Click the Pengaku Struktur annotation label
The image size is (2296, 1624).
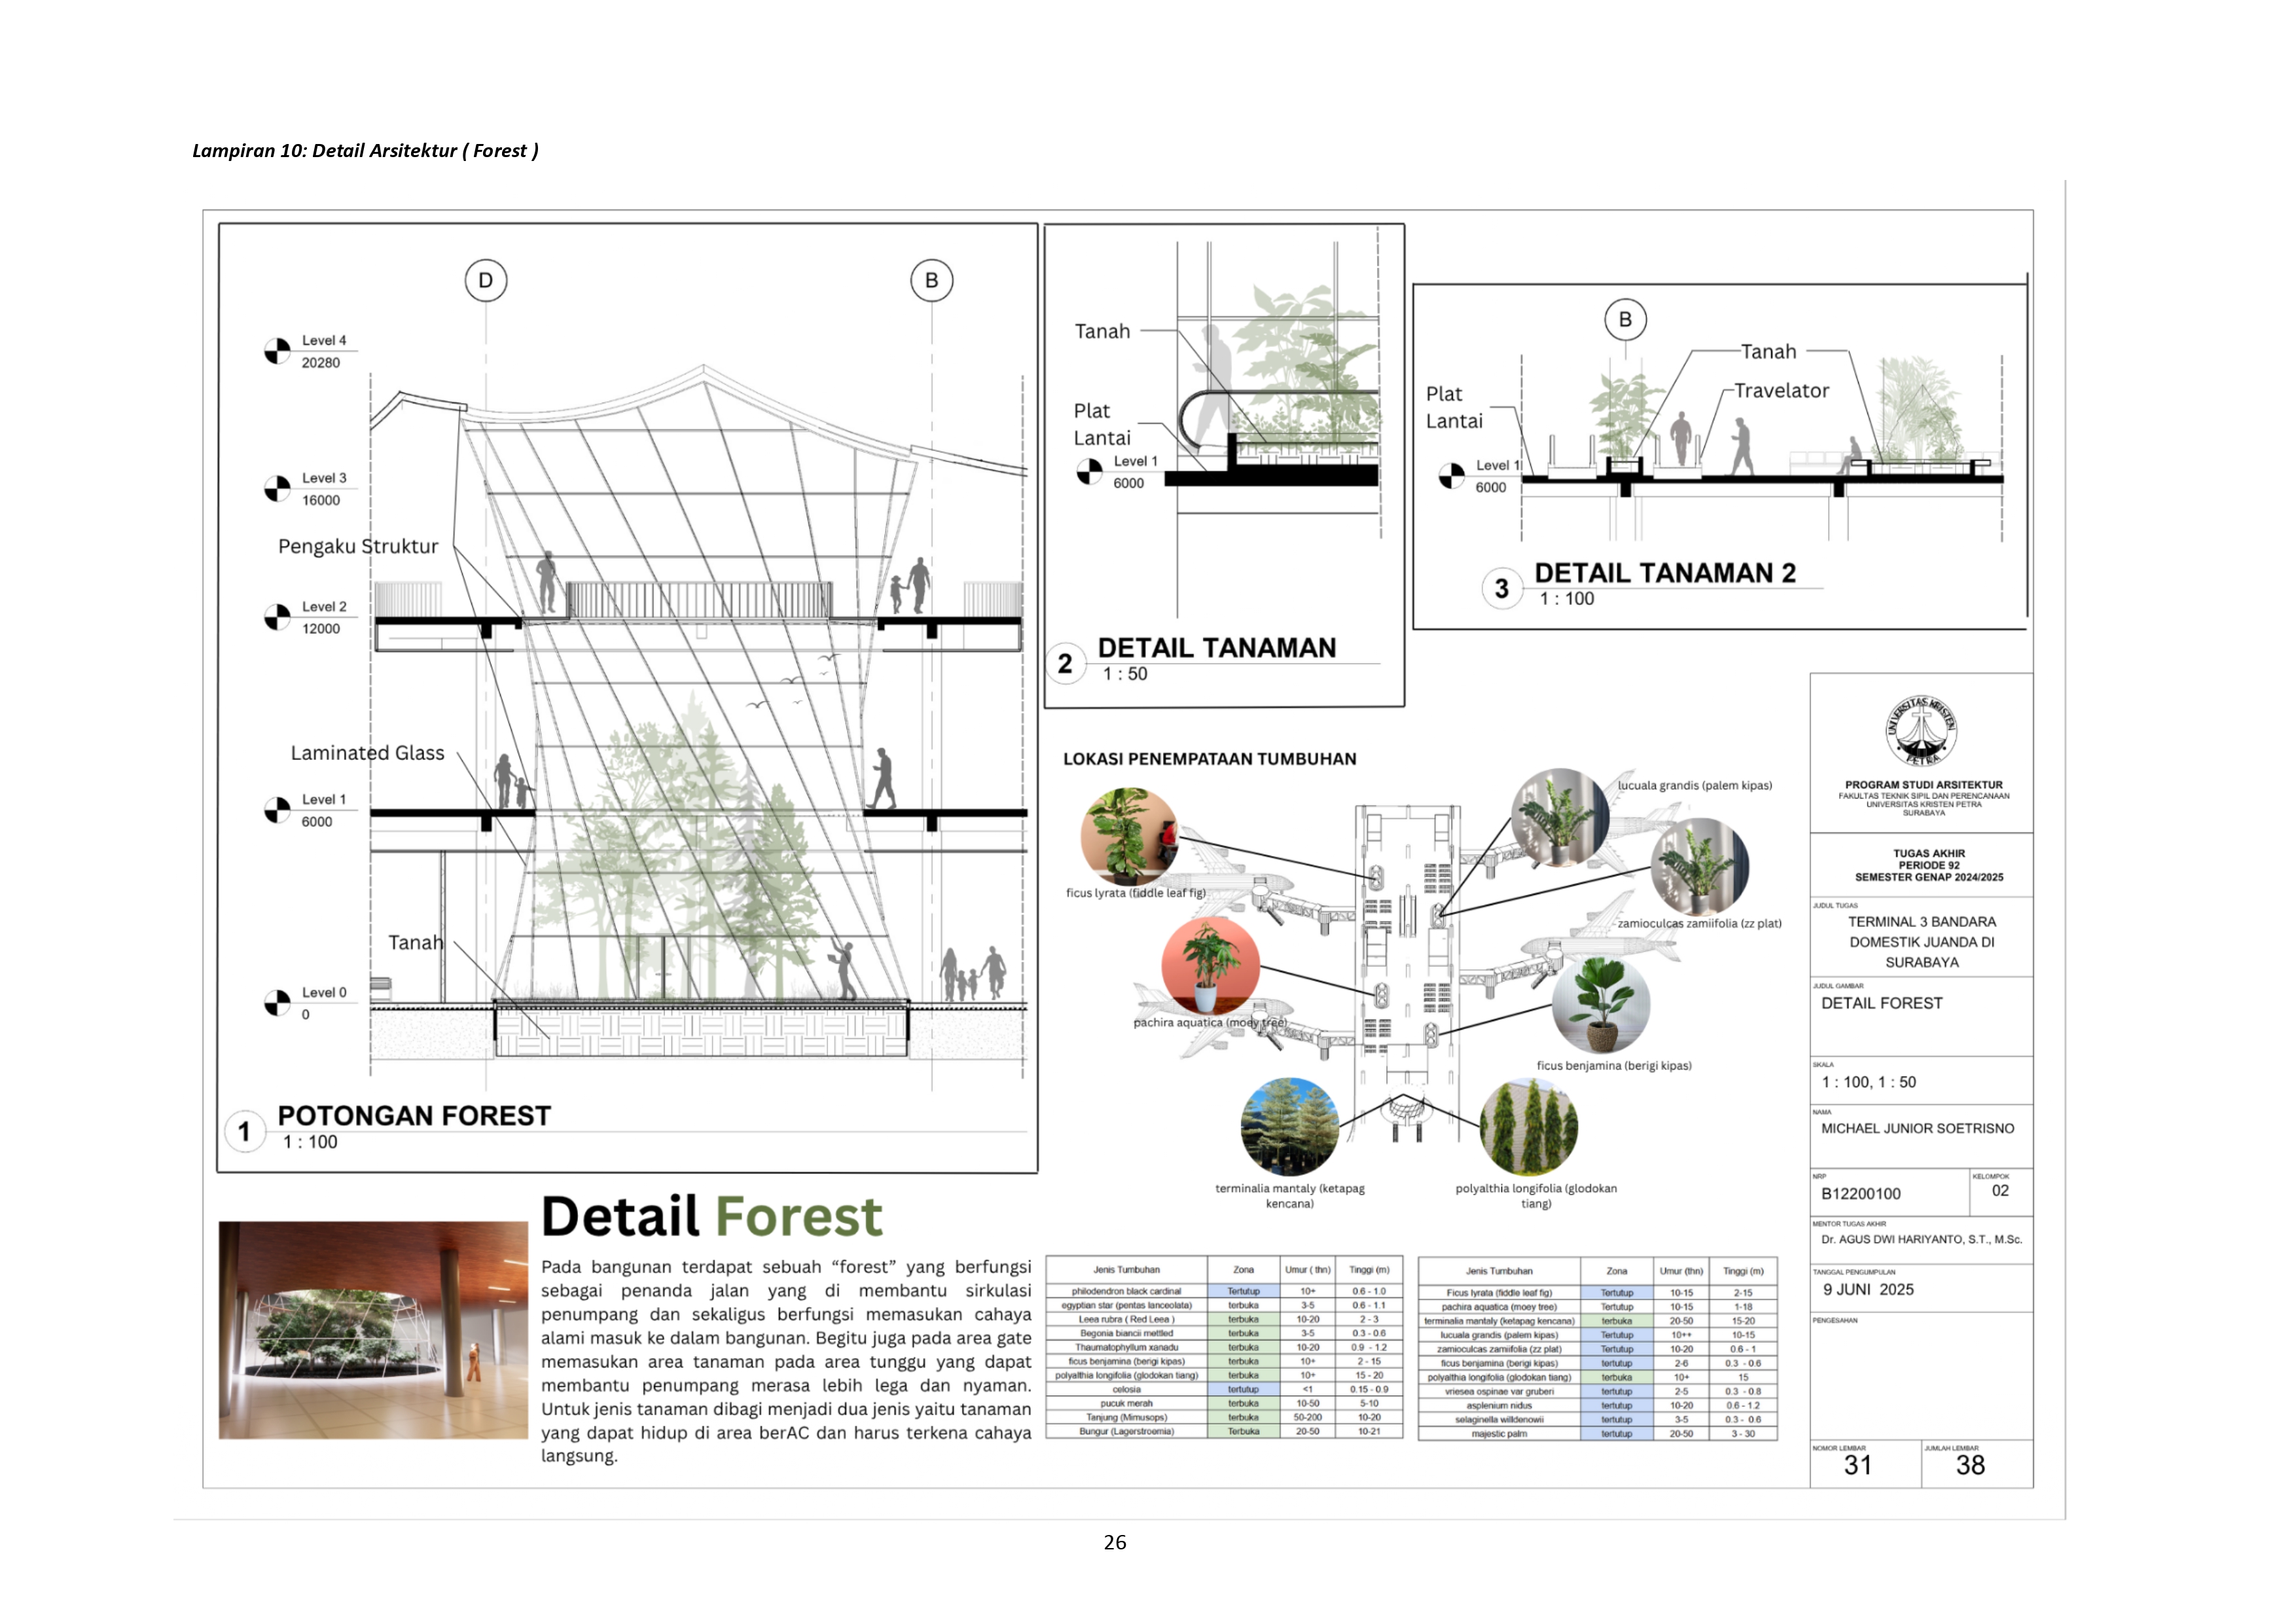coord(358,546)
